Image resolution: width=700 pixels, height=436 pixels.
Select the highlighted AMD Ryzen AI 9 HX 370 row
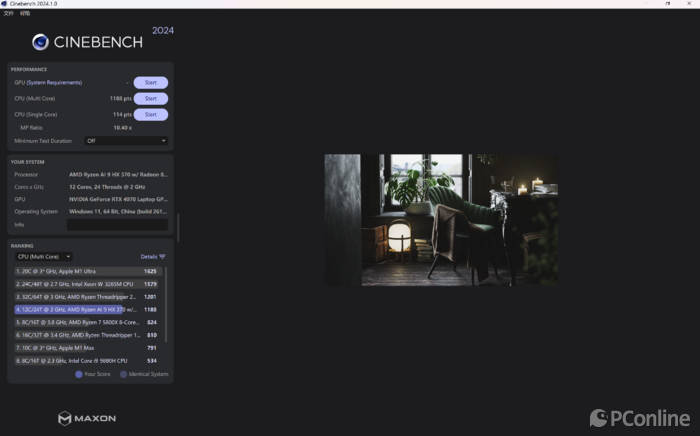[x=87, y=309]
